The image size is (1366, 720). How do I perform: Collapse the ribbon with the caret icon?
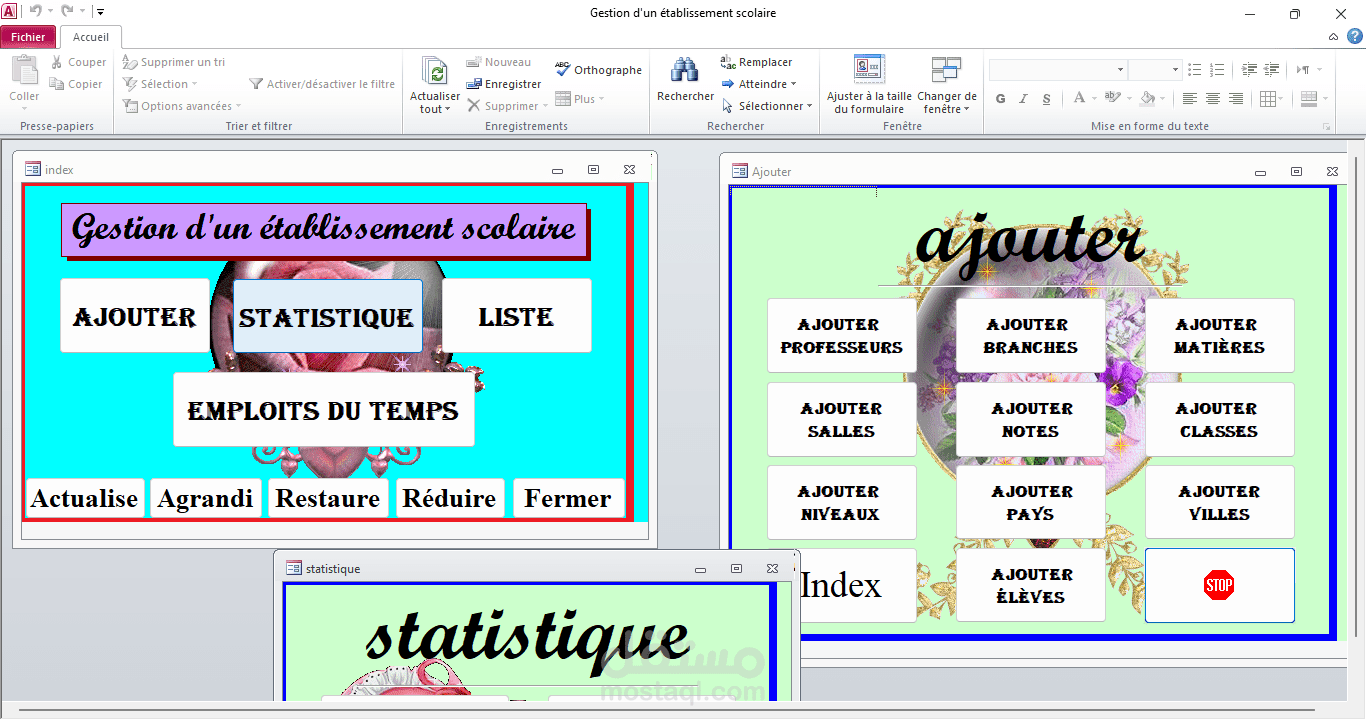click(1334, 37)
